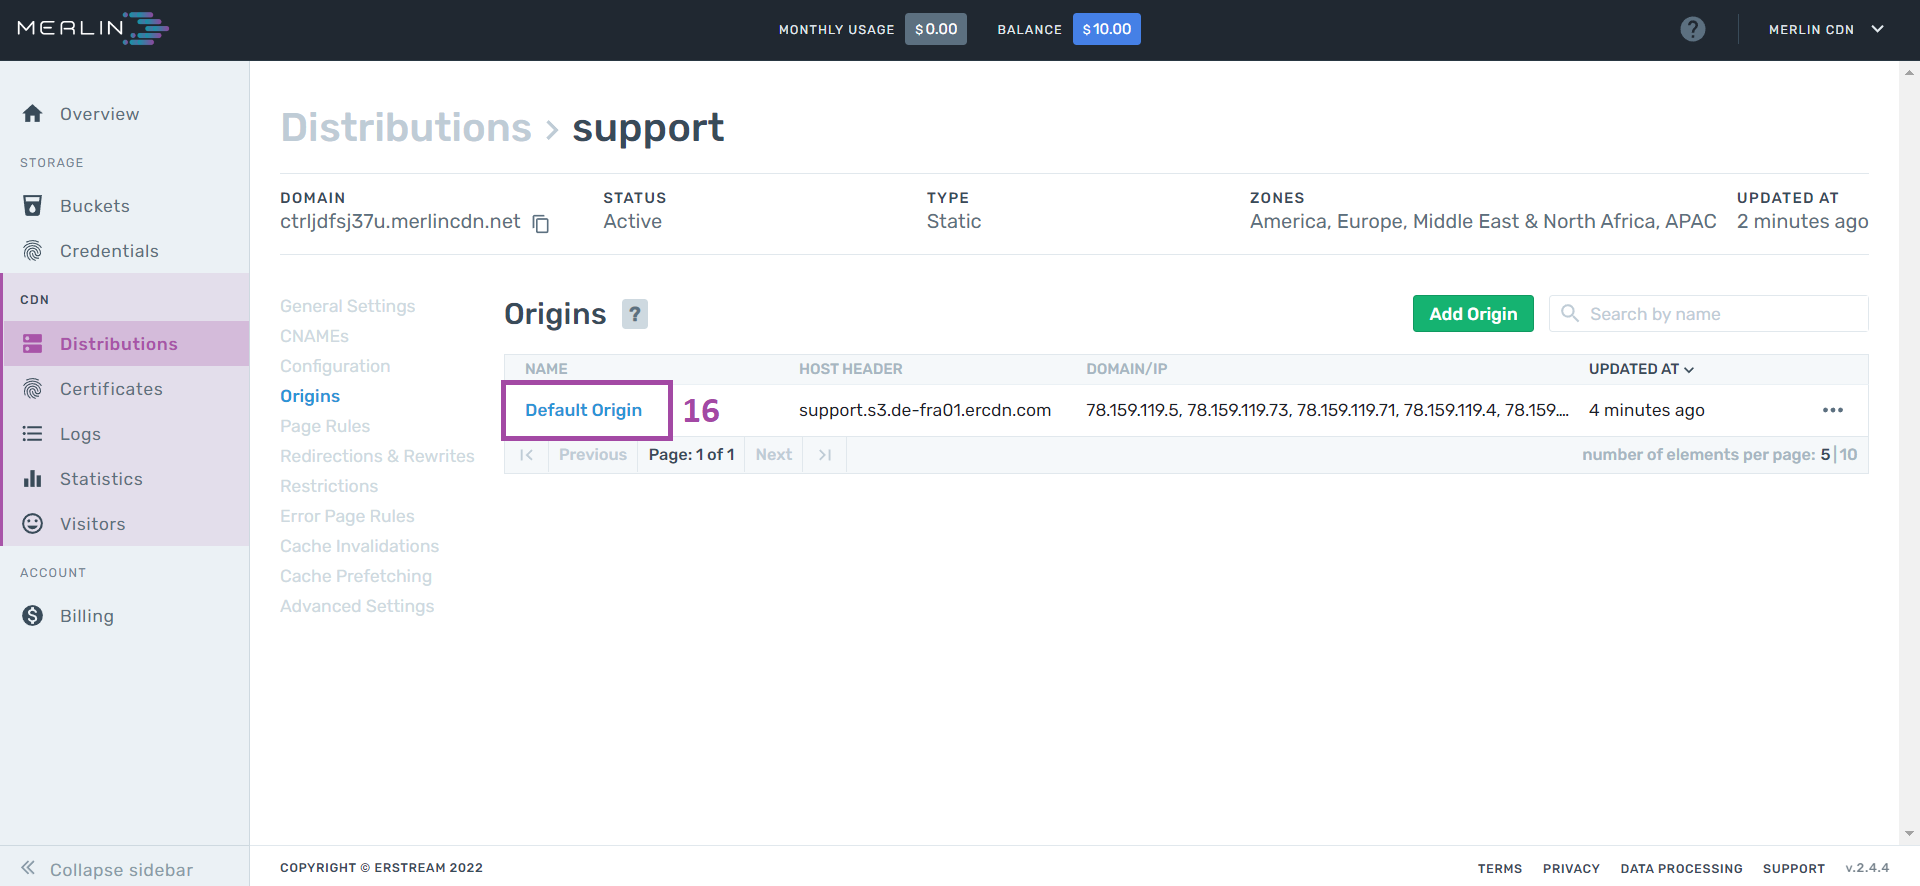Click the Distributions breadcrumb link

tap(406, 128)
